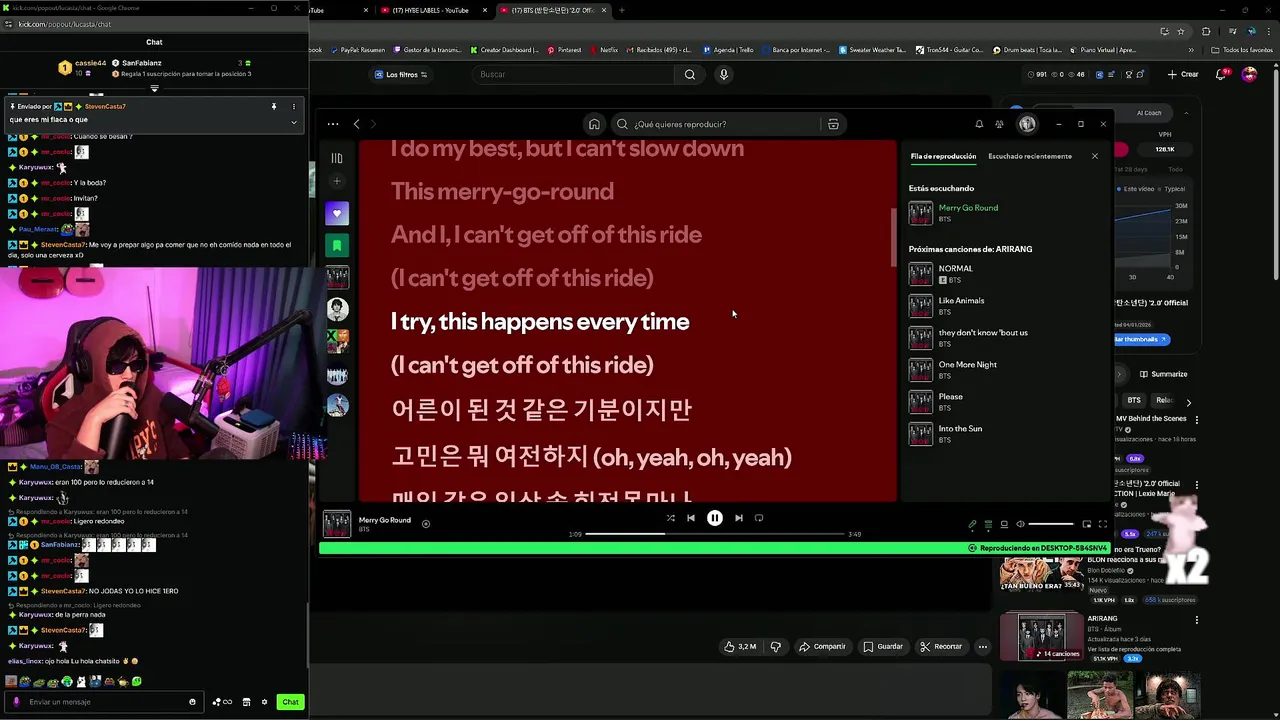This screenshot has width=1280, height=720.
Task: Toggle shuffle in Spotify player
Action: pos(670,518)
